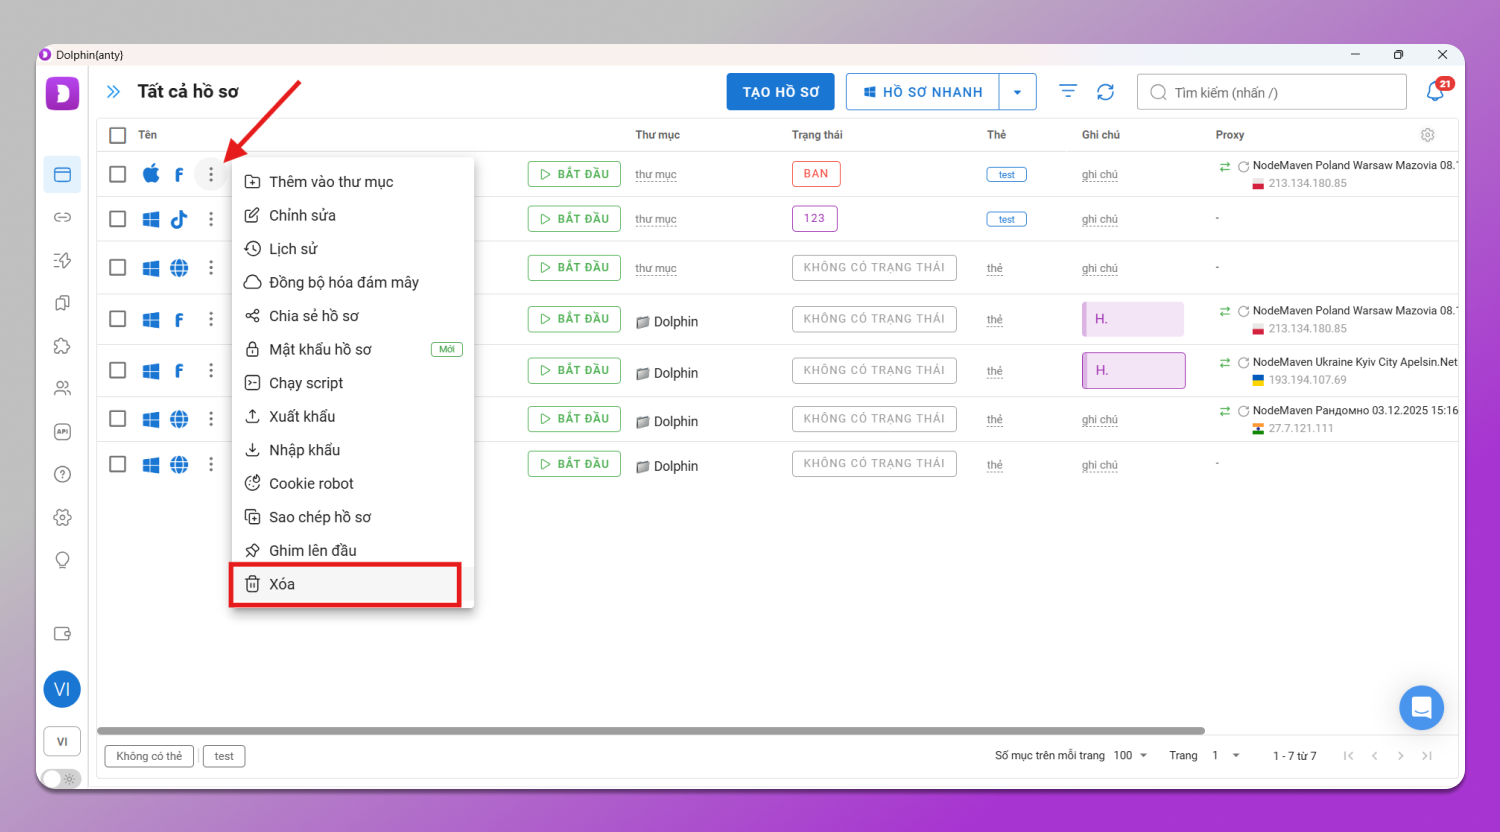Open the API icon in sidebar
Screen dimensions: 1500x832
(x=62, y=432)
